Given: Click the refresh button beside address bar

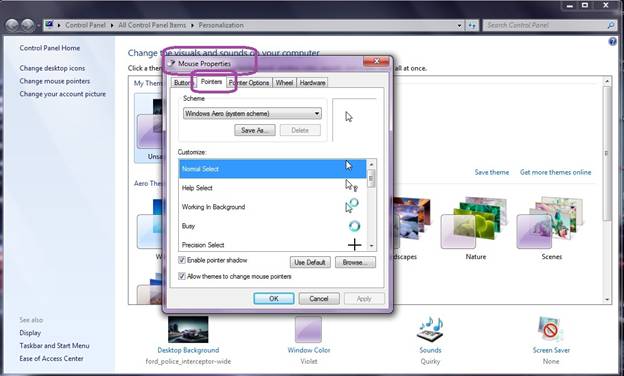Looking at the screenshot, I should pyautogui.click(x=472, y=25).
